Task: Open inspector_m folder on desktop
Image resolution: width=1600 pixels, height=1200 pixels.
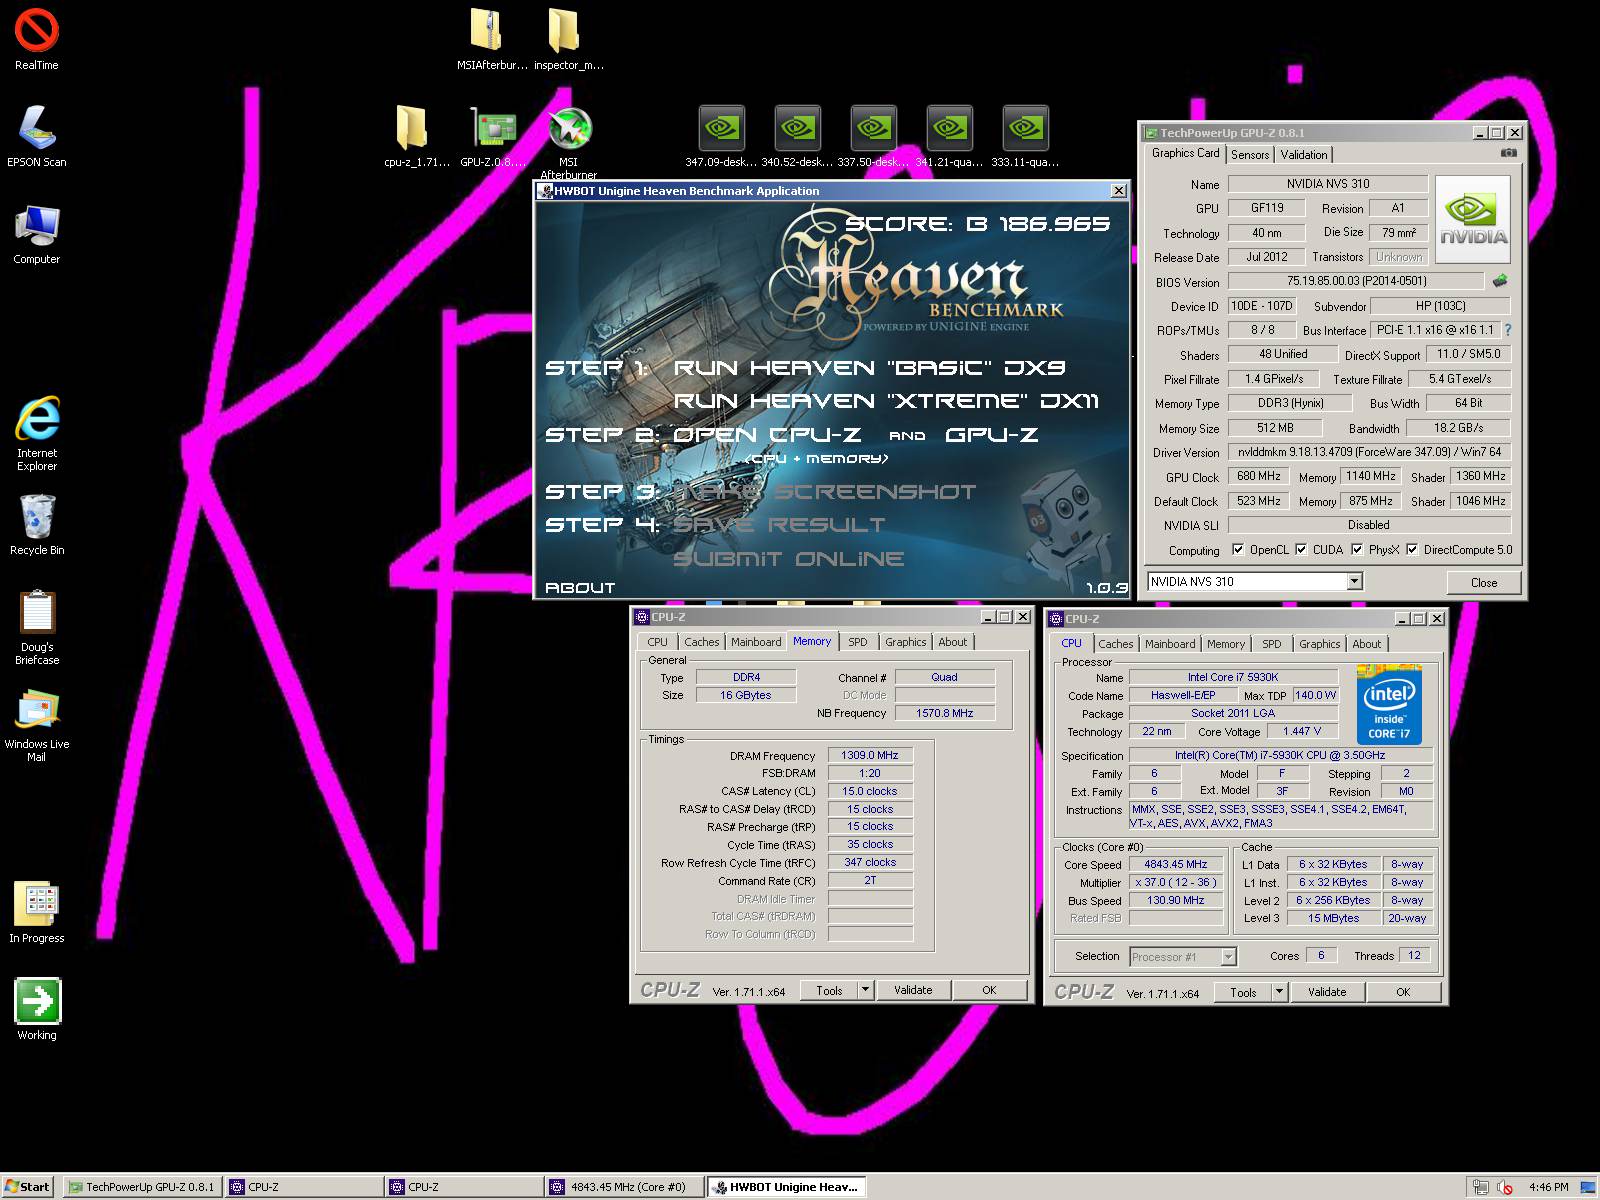Action: [x=567, y=40]
